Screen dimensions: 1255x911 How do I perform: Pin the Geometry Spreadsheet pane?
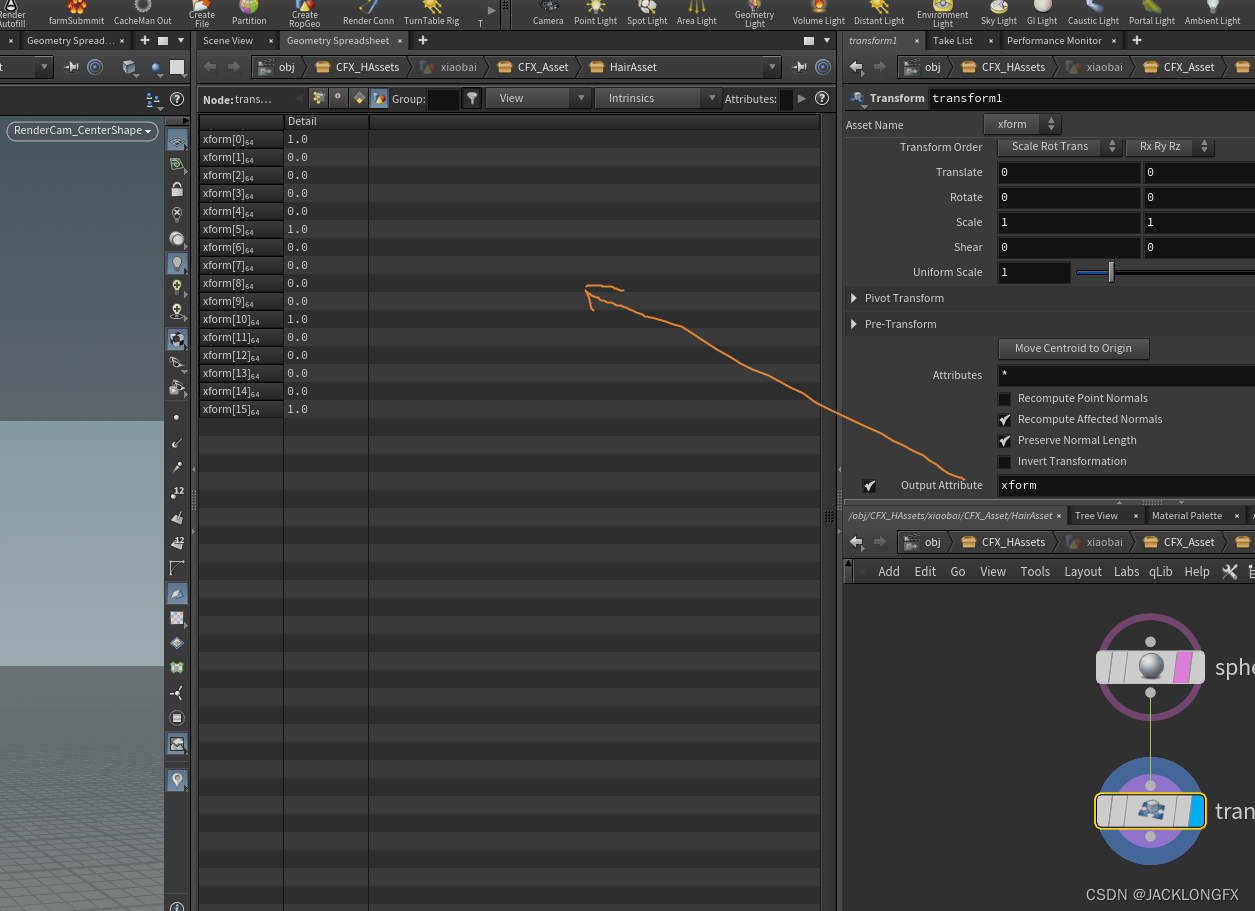pyautogui.click(x=799, y=67)
